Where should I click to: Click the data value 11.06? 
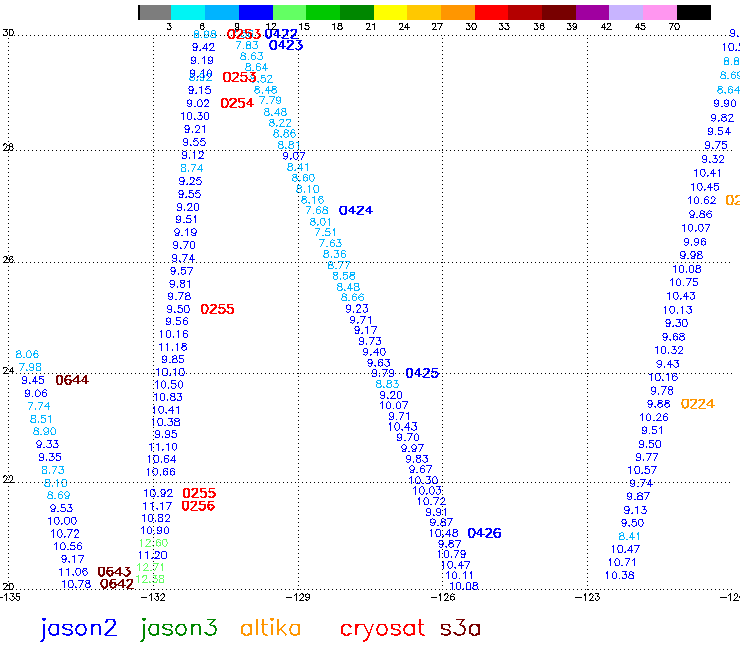click(x=73, y=572)
